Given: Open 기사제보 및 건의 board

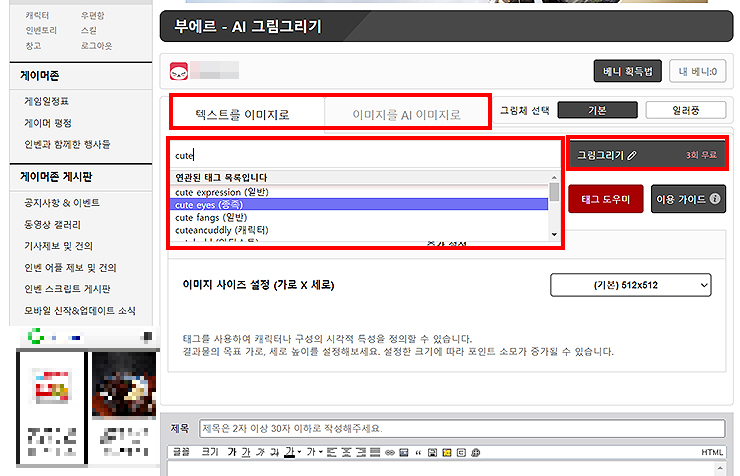Looking at the screenshot, I should 59,245.
